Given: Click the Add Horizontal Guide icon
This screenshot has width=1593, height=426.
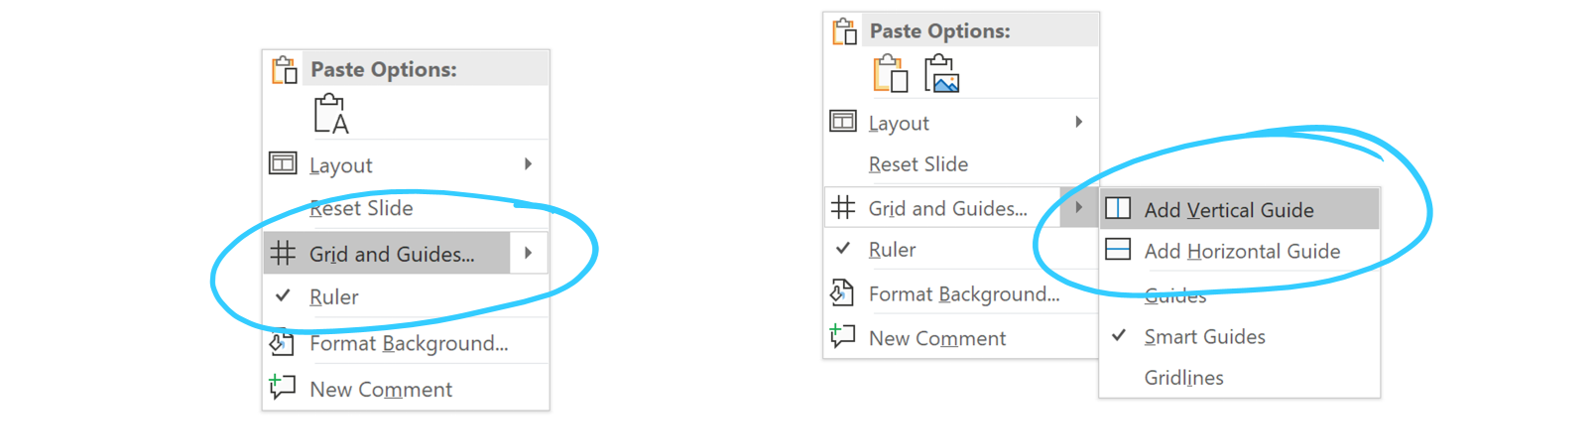Looking at the screenshot, I should tap(1118, 250).
